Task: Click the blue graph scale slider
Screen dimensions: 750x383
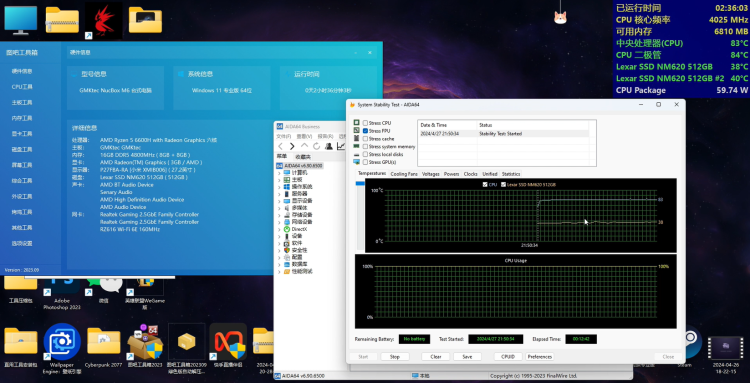Action: click(360, 184)
